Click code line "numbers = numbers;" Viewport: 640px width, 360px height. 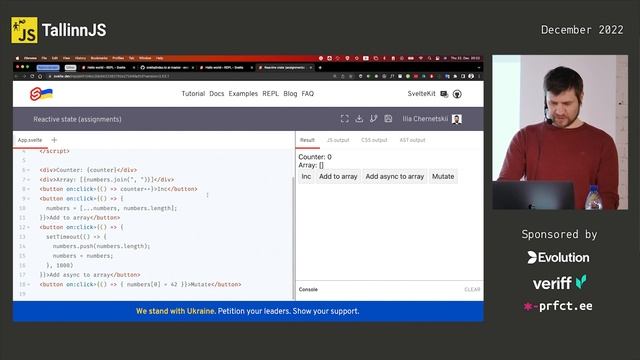click(x=83, y=256)
